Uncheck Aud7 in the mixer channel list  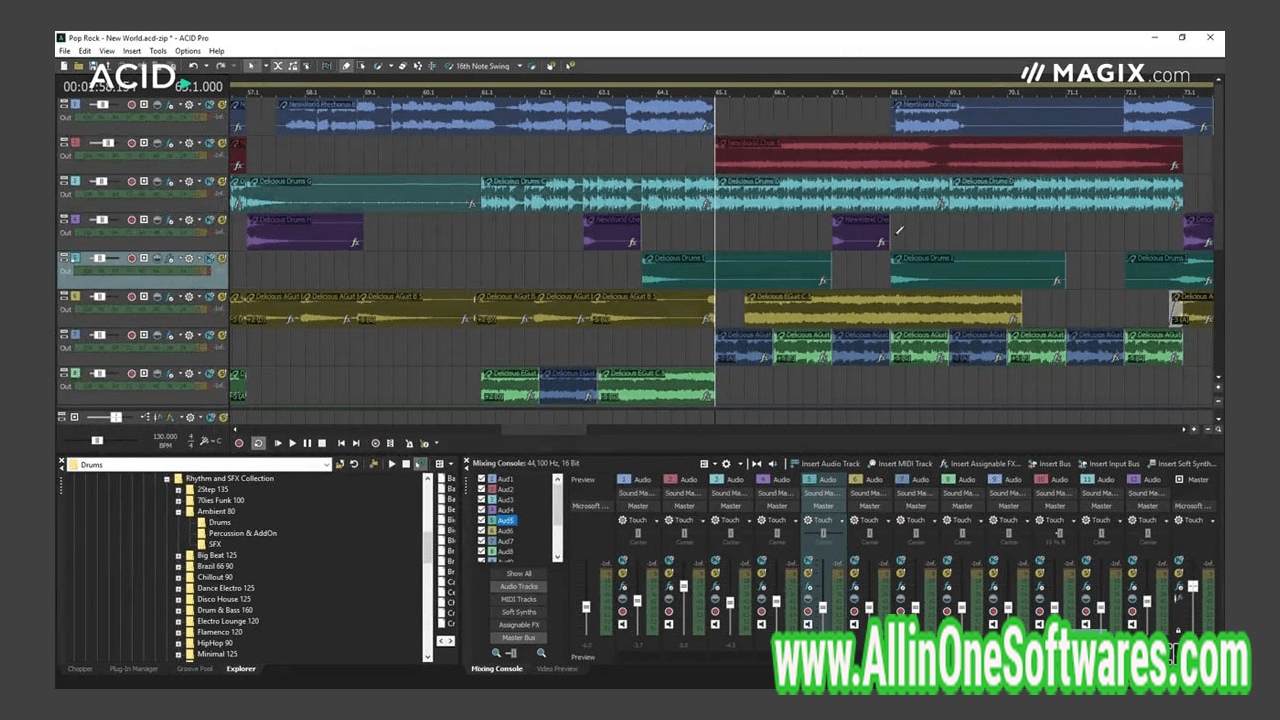click(482, 541)
